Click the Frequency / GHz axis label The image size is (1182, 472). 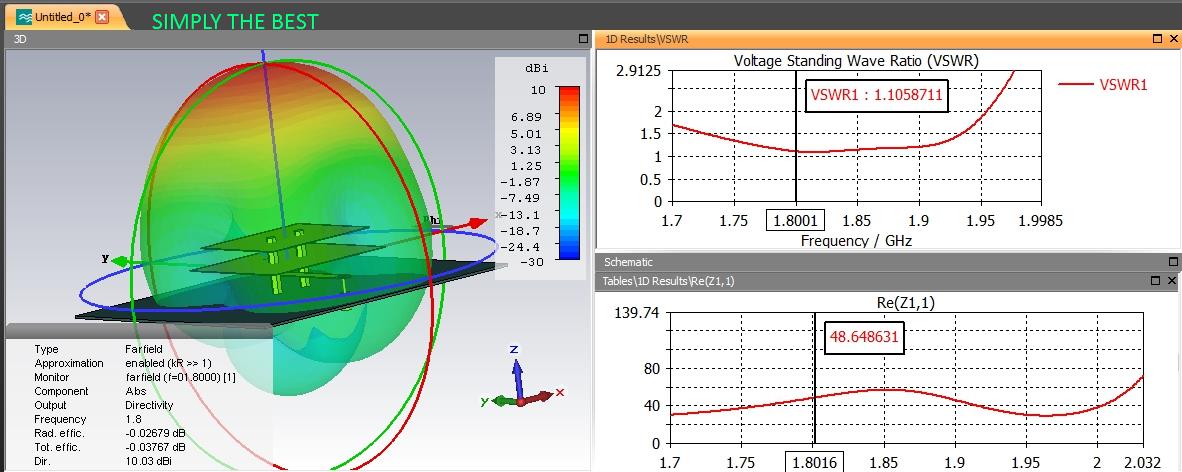pyautogui.click(x=856, y=241)
